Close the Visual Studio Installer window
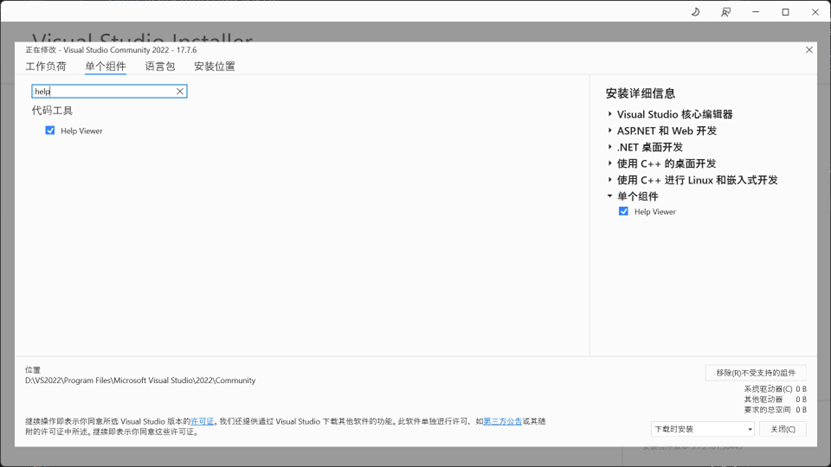This screenshot has width=831, height=467. 815,12
